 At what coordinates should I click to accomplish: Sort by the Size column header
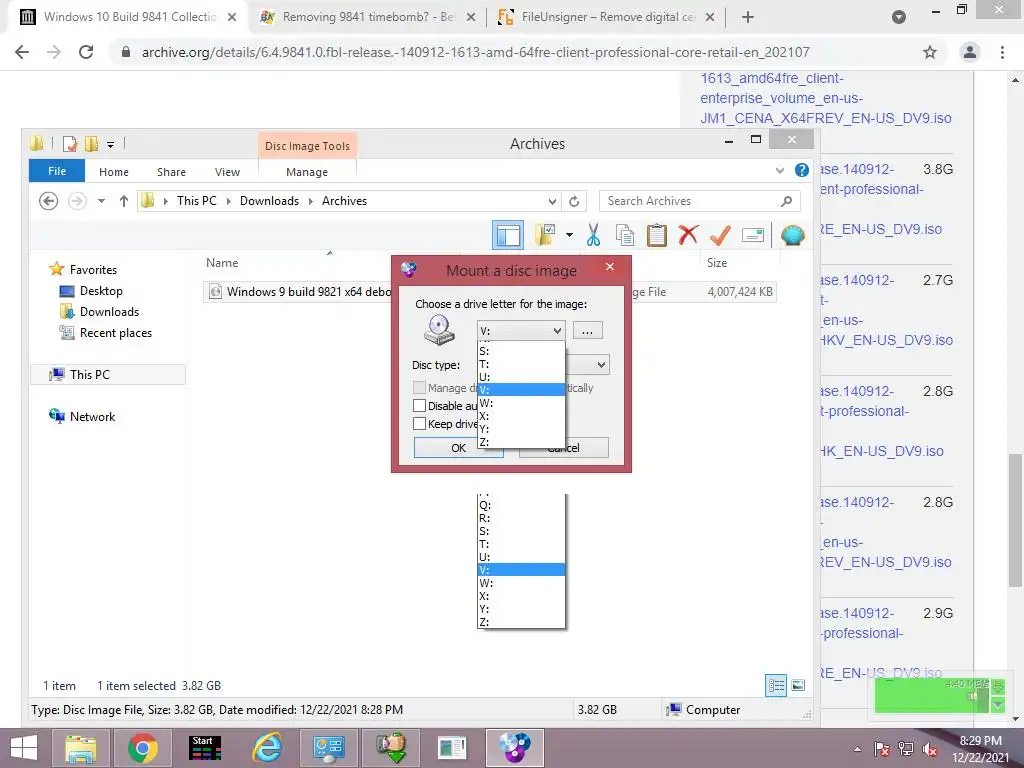pyautogui.click(x=716, y=263)
